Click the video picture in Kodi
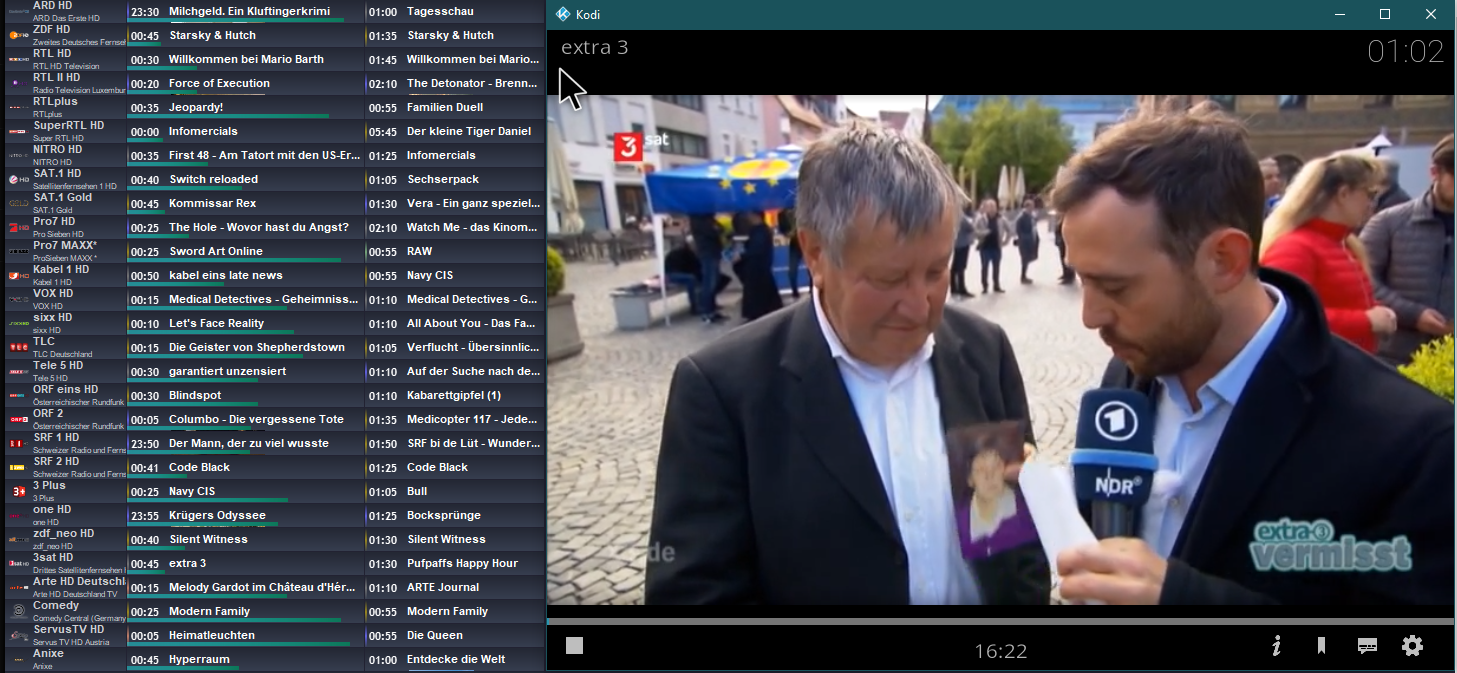 [1000, 350]
